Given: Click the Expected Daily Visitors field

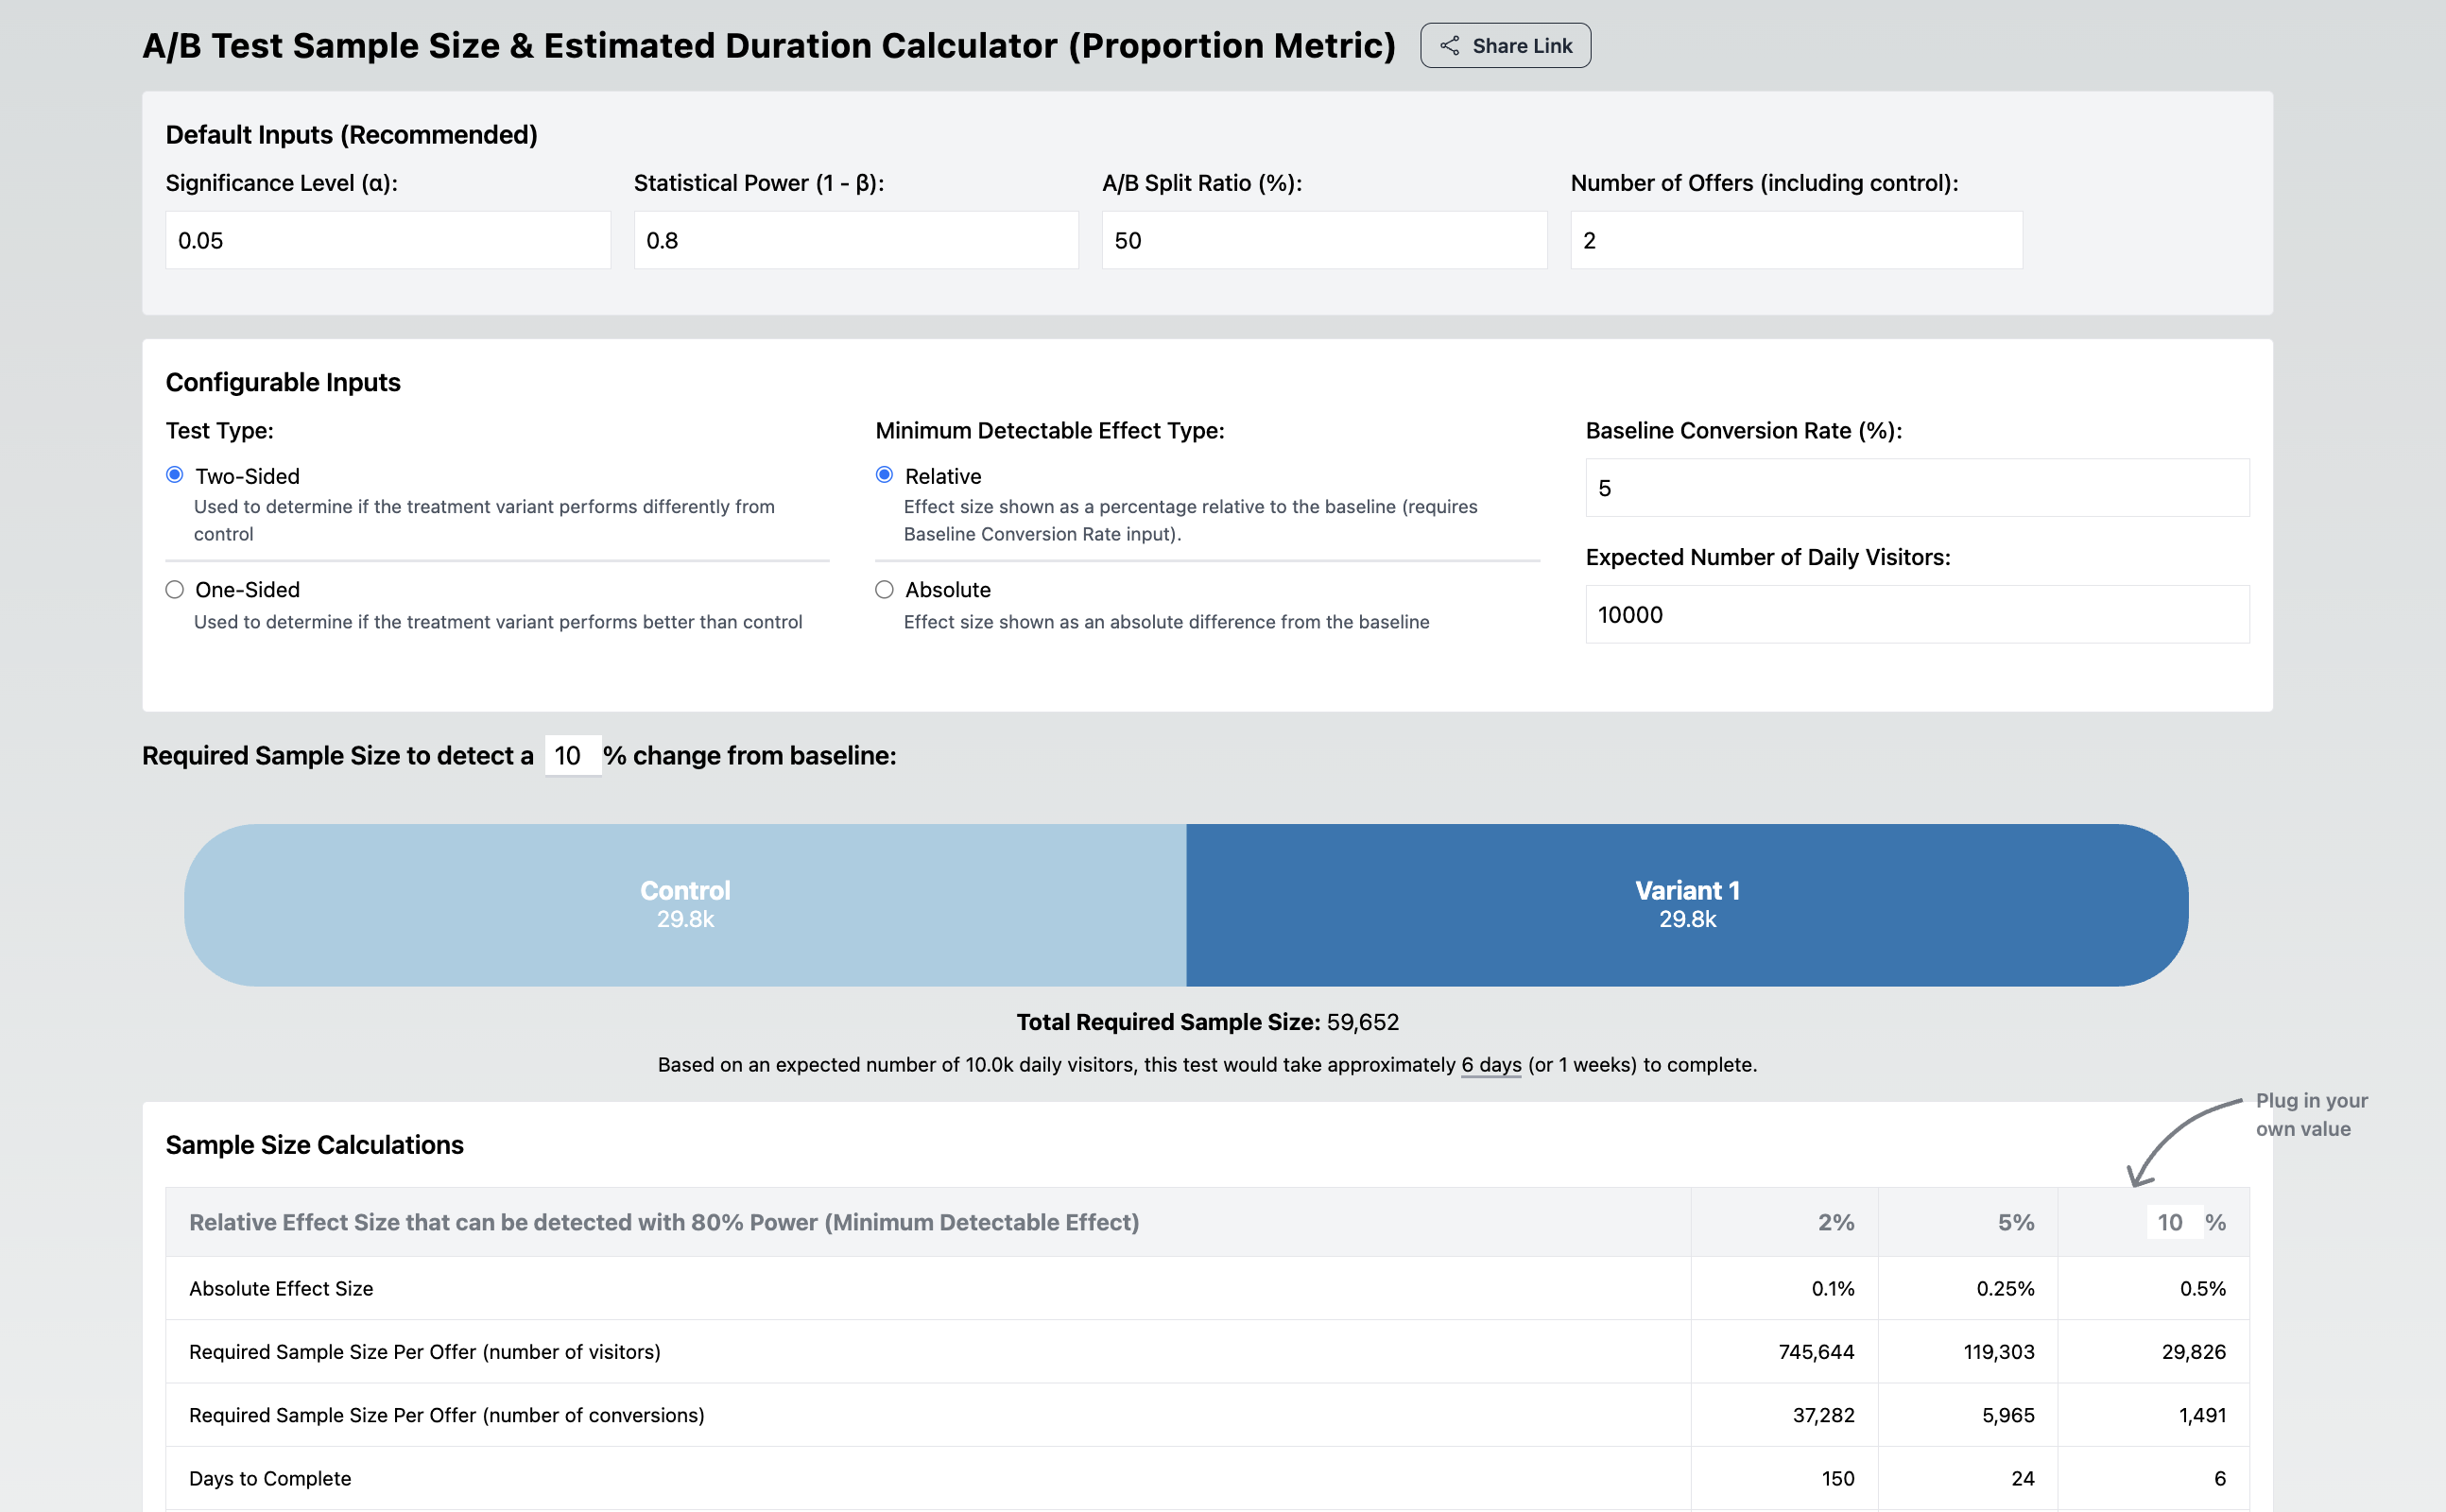Looking at the screenshot, I should coord(1916,614).
